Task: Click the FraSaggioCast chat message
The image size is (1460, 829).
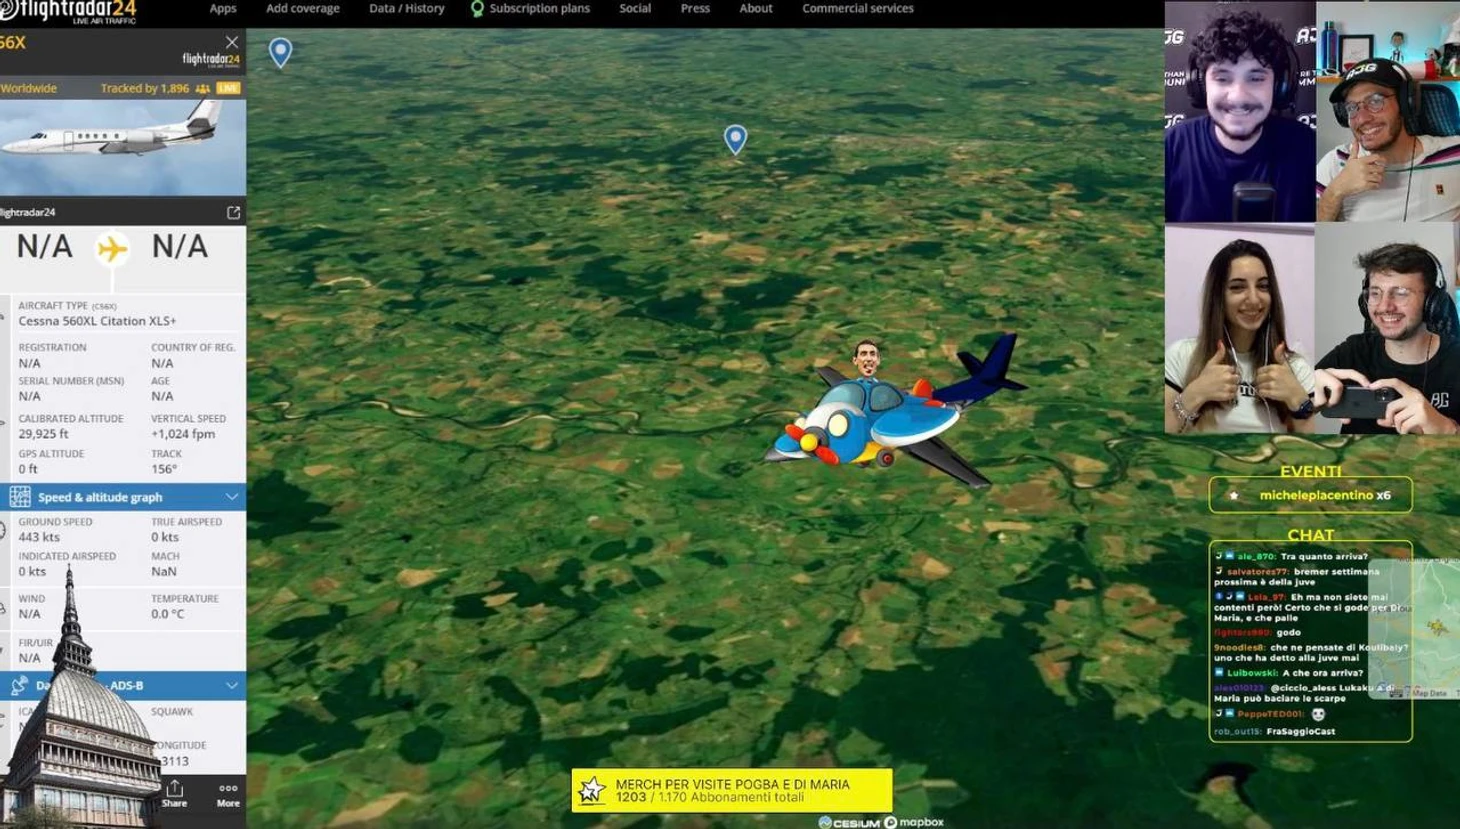Action: tap(1275, 731)
